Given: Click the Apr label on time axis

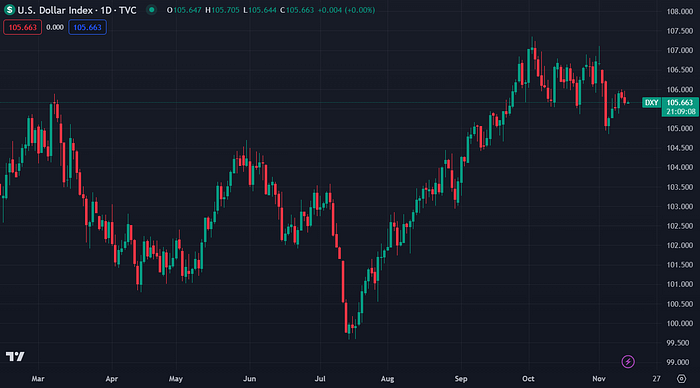Looking at the screenshot, I should click(x=112, y=379).
